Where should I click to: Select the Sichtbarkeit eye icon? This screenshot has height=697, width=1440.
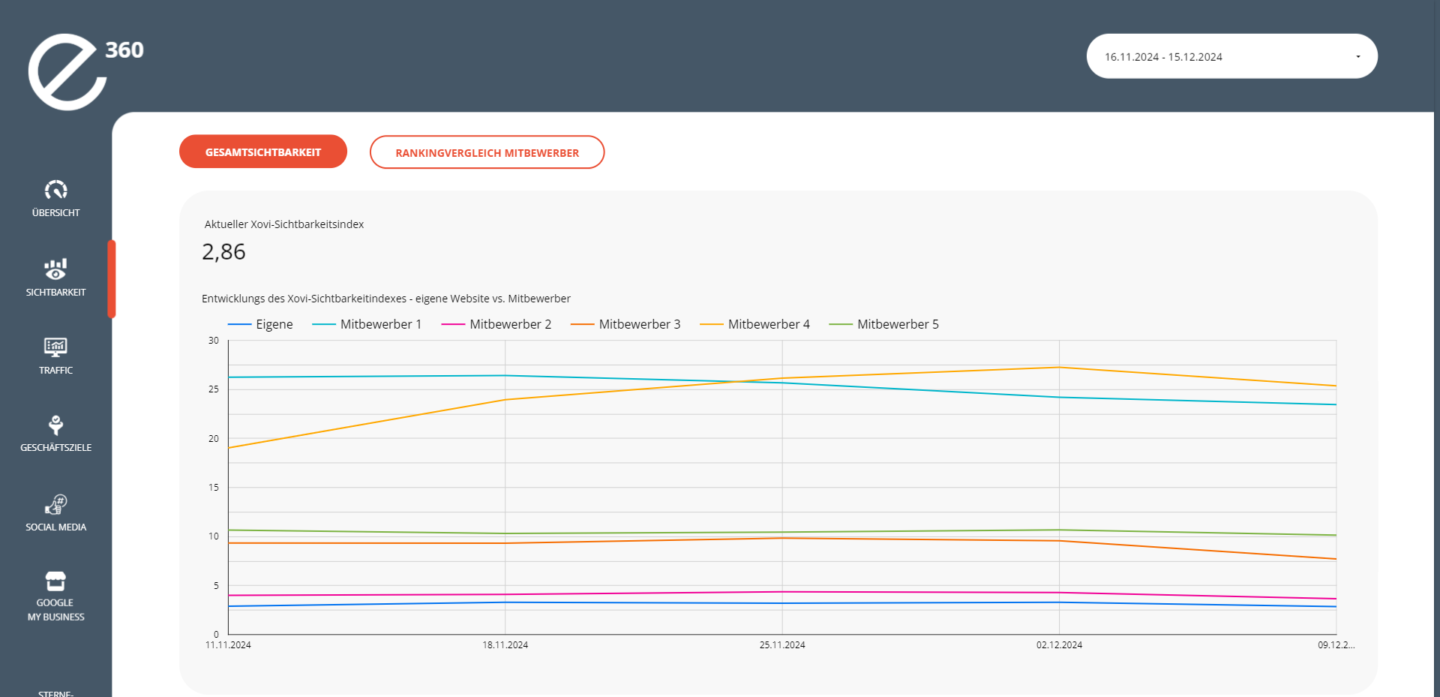click(56, 268)
